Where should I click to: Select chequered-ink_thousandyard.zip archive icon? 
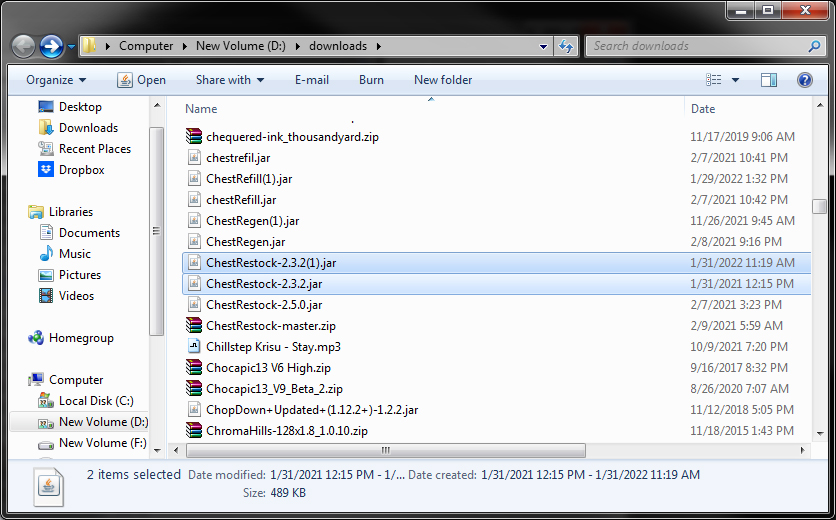point(194,137)
